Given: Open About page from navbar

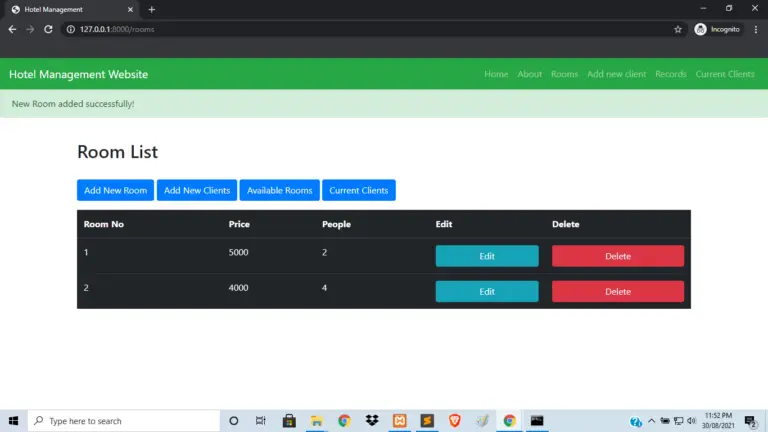Looking at the screenshot, I should click(x=529, y=74).
